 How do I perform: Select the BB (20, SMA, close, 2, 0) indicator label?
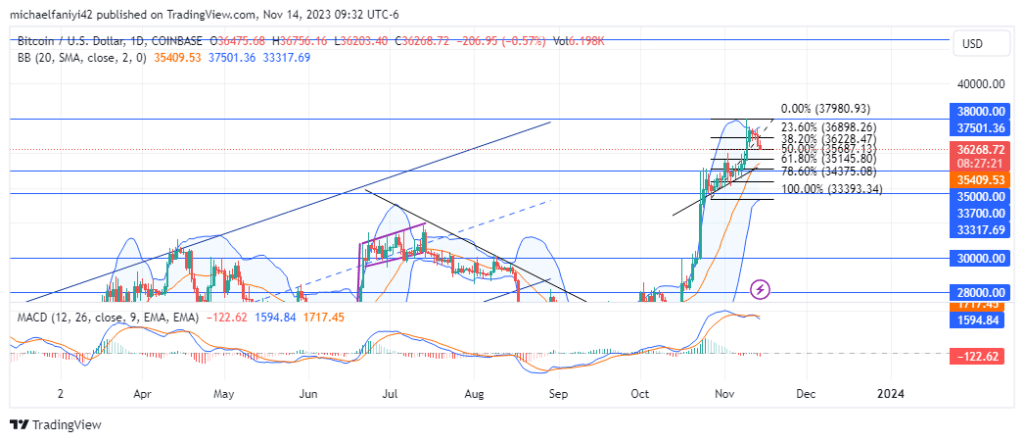82,57
